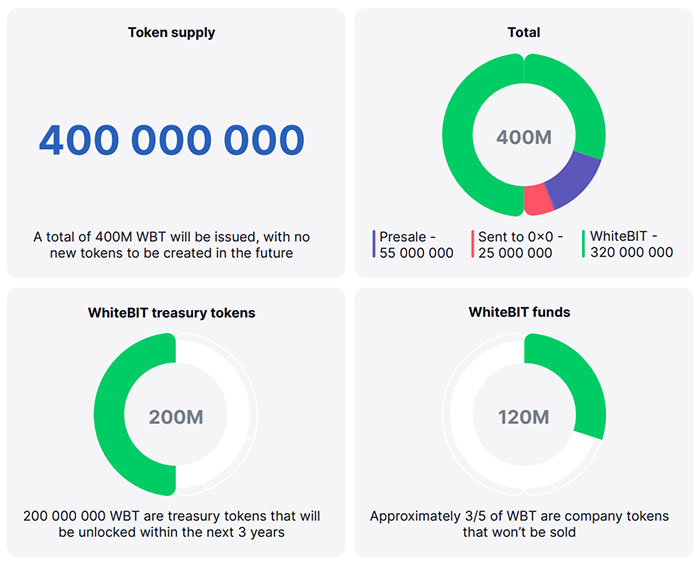Click the WhiteBIT funds heading
Viewport: 700px width, 563px height.
520,312
